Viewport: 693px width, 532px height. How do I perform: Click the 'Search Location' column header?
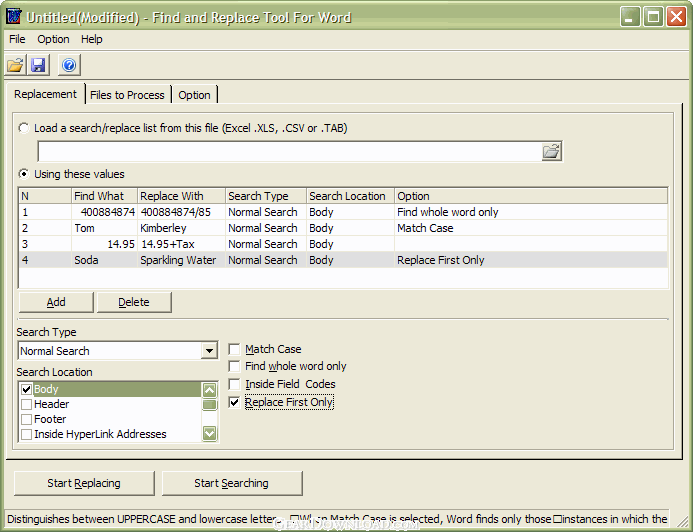(350, 196)
